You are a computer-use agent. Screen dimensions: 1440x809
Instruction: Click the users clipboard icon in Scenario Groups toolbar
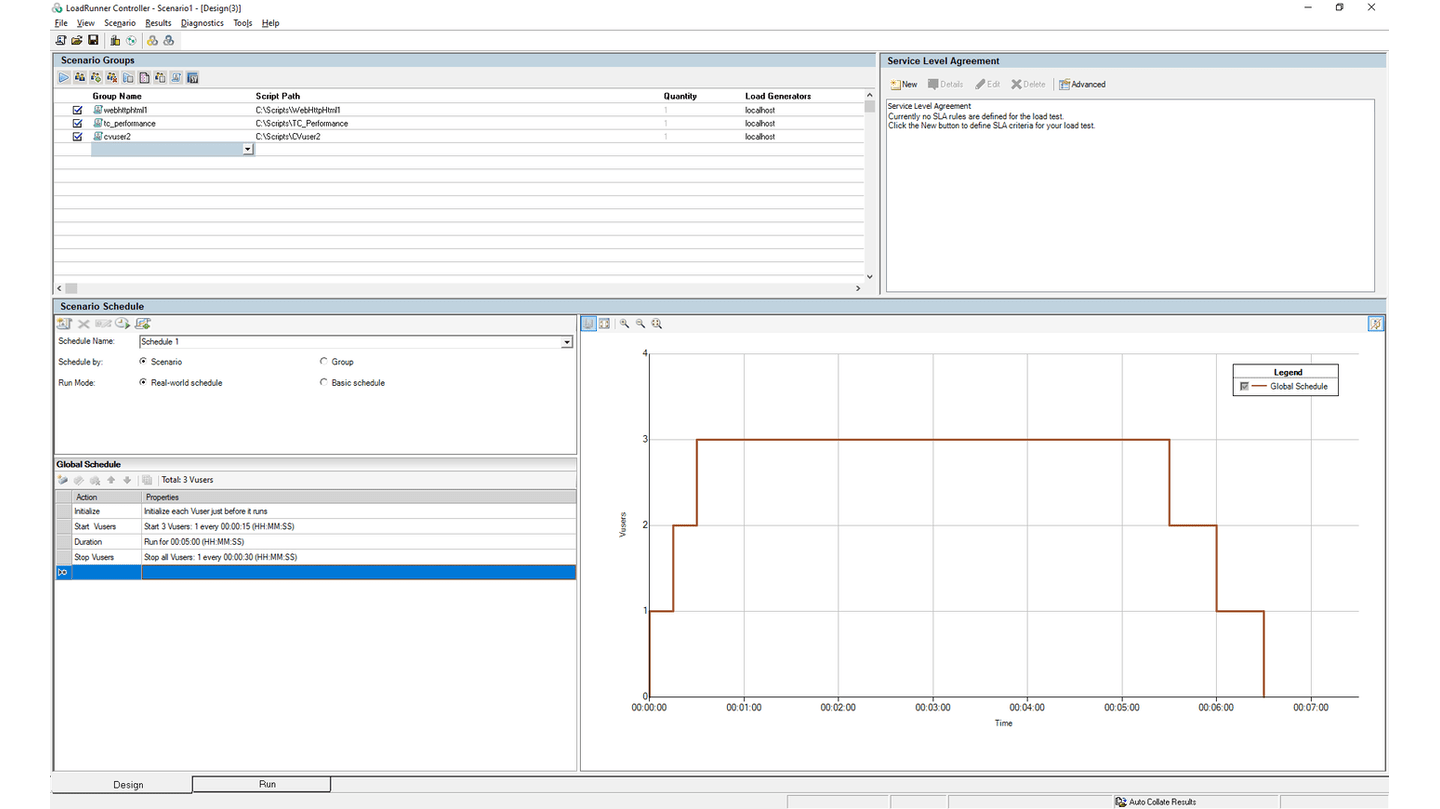tap(160, 77)
